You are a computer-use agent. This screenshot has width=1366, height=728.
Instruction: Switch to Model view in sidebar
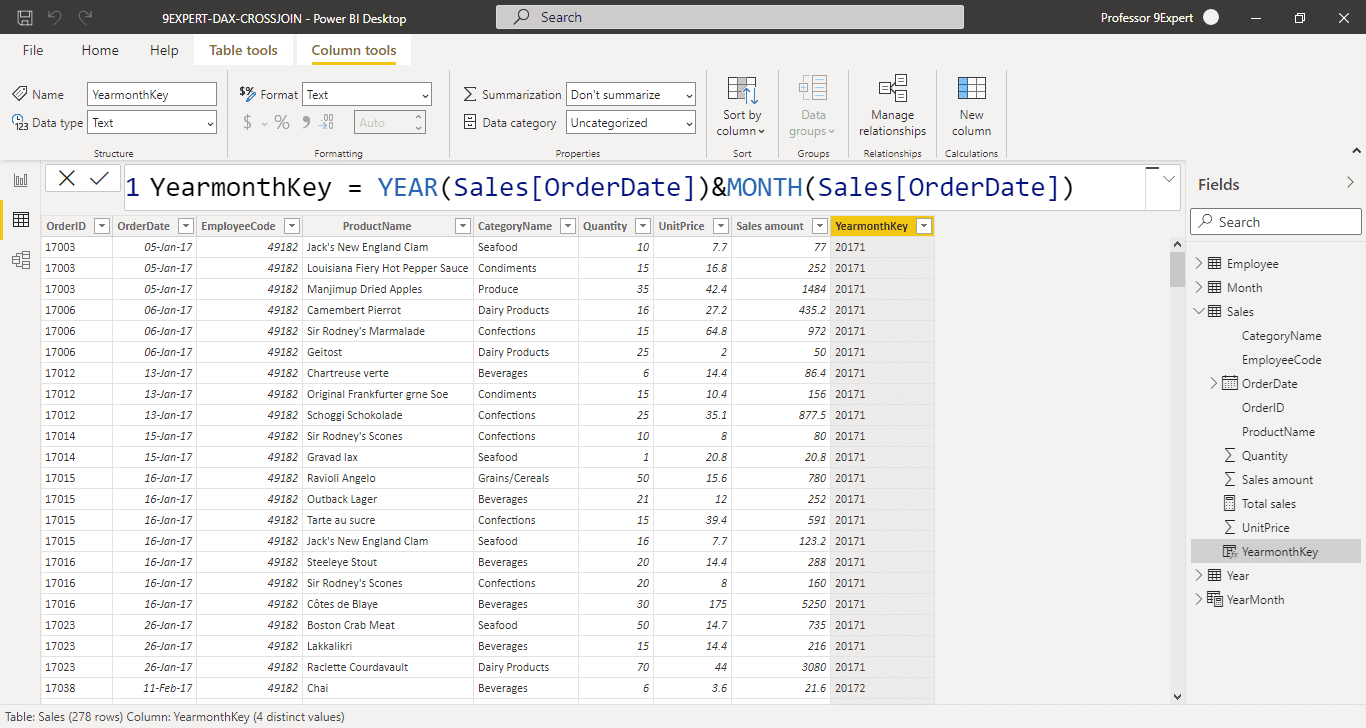[x=20, y=260]
